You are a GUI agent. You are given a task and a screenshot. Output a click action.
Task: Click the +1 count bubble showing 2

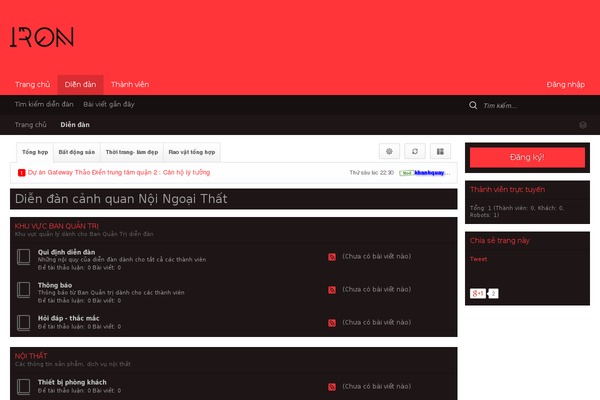click(x=493, y=294)
